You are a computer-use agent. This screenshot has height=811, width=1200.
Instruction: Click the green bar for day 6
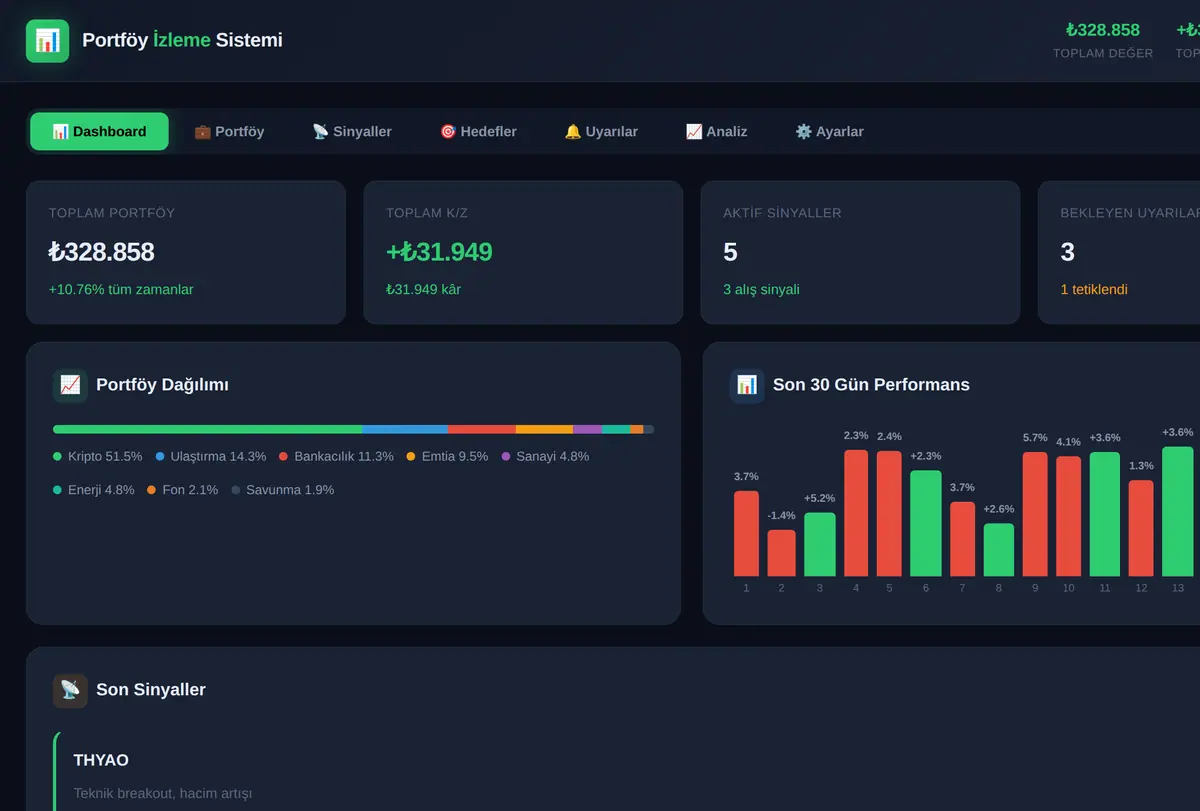coord(926,523)
